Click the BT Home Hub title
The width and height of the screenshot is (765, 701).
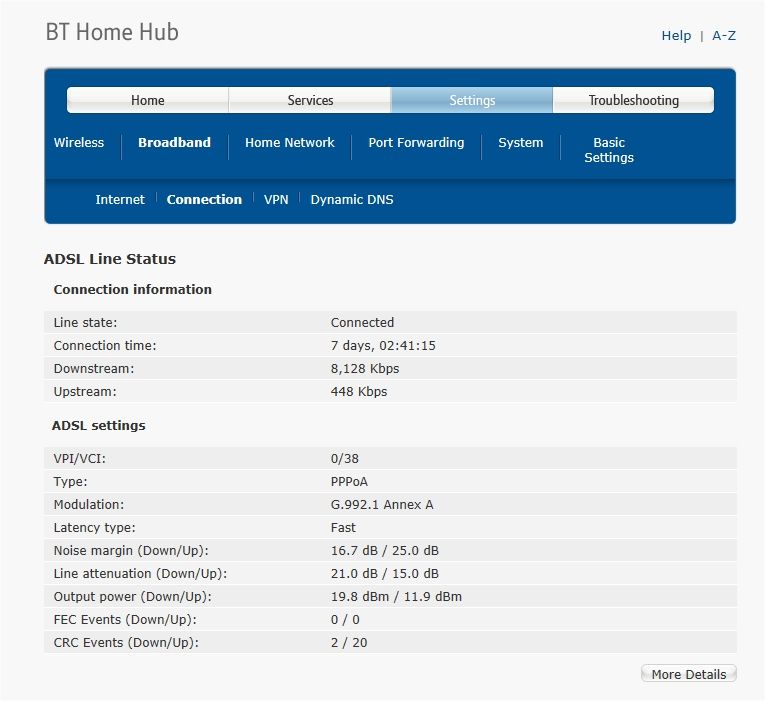(112, 32)
